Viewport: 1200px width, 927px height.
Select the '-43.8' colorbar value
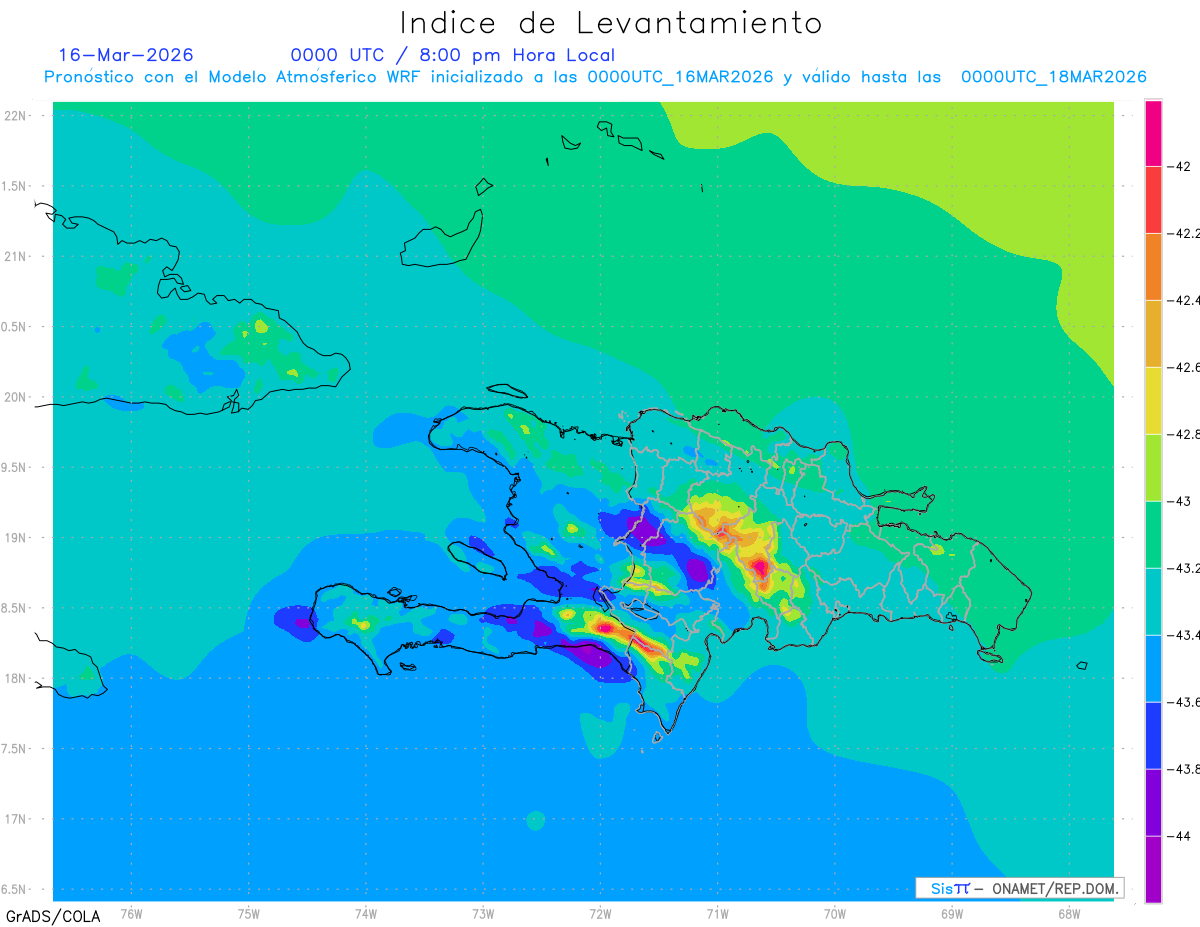(x=1186, y=769)
